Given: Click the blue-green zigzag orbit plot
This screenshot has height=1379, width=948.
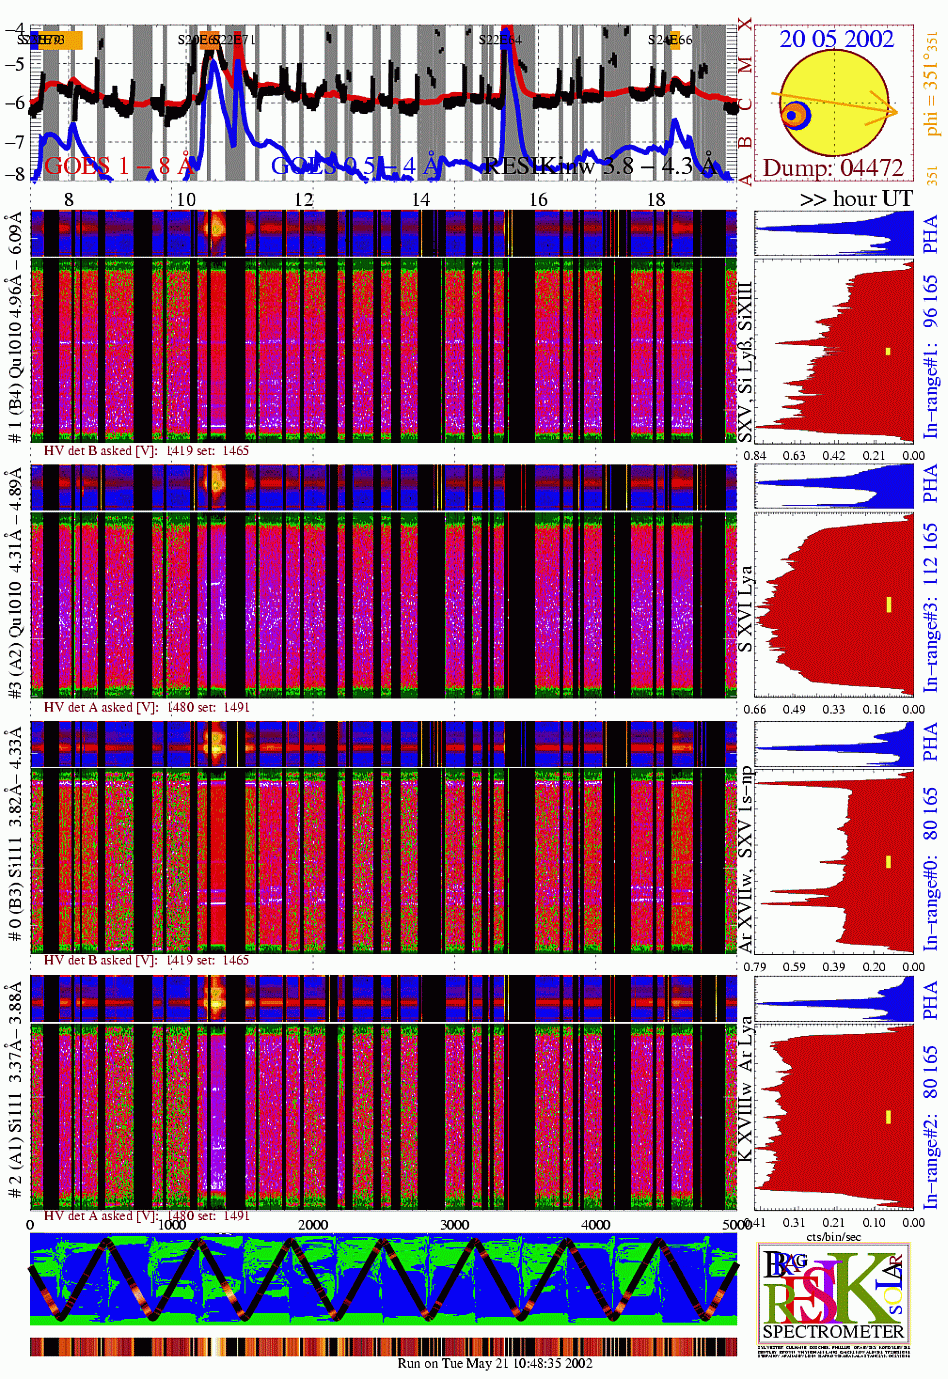Looking at the screenshot, I should coord(383,1278).
